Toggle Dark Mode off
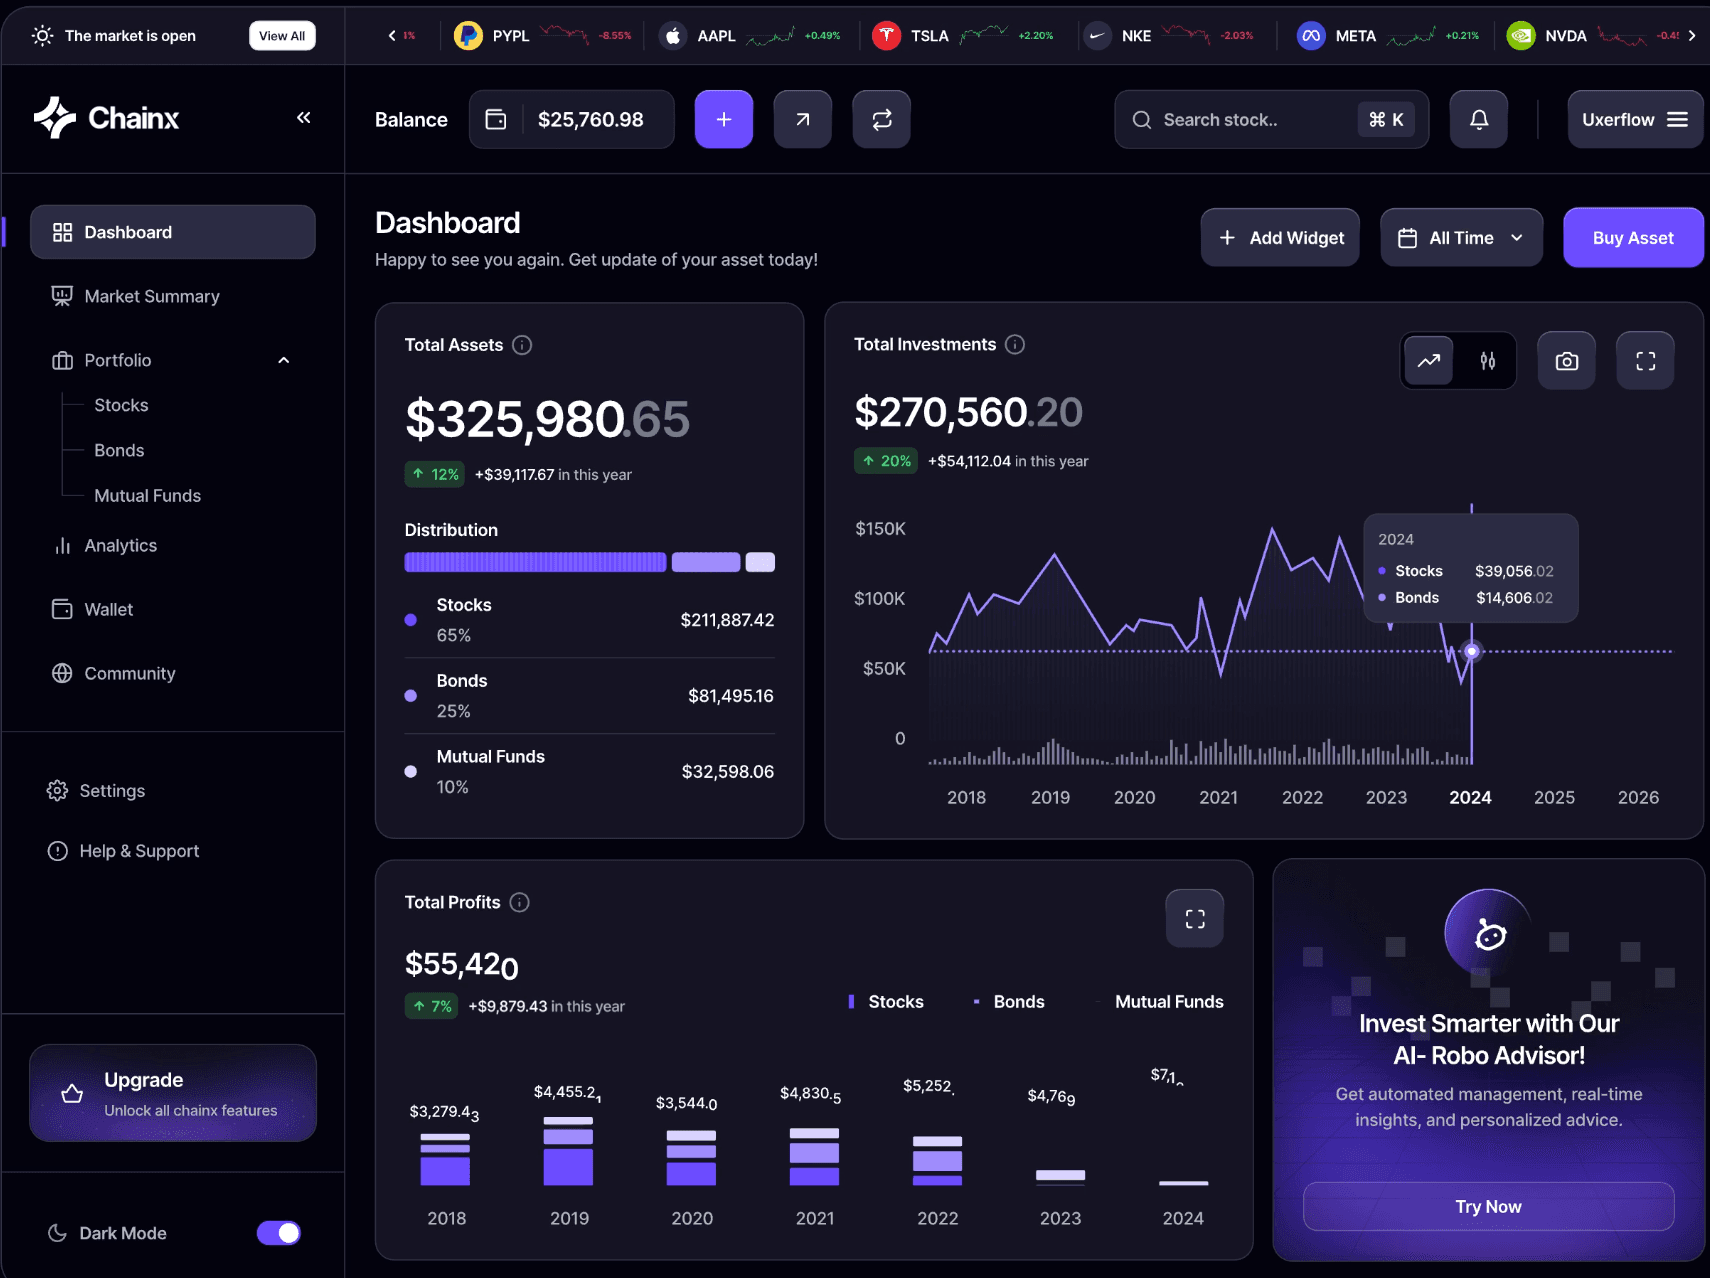The image size is (1710, 1278). [x=279, y=1233]
